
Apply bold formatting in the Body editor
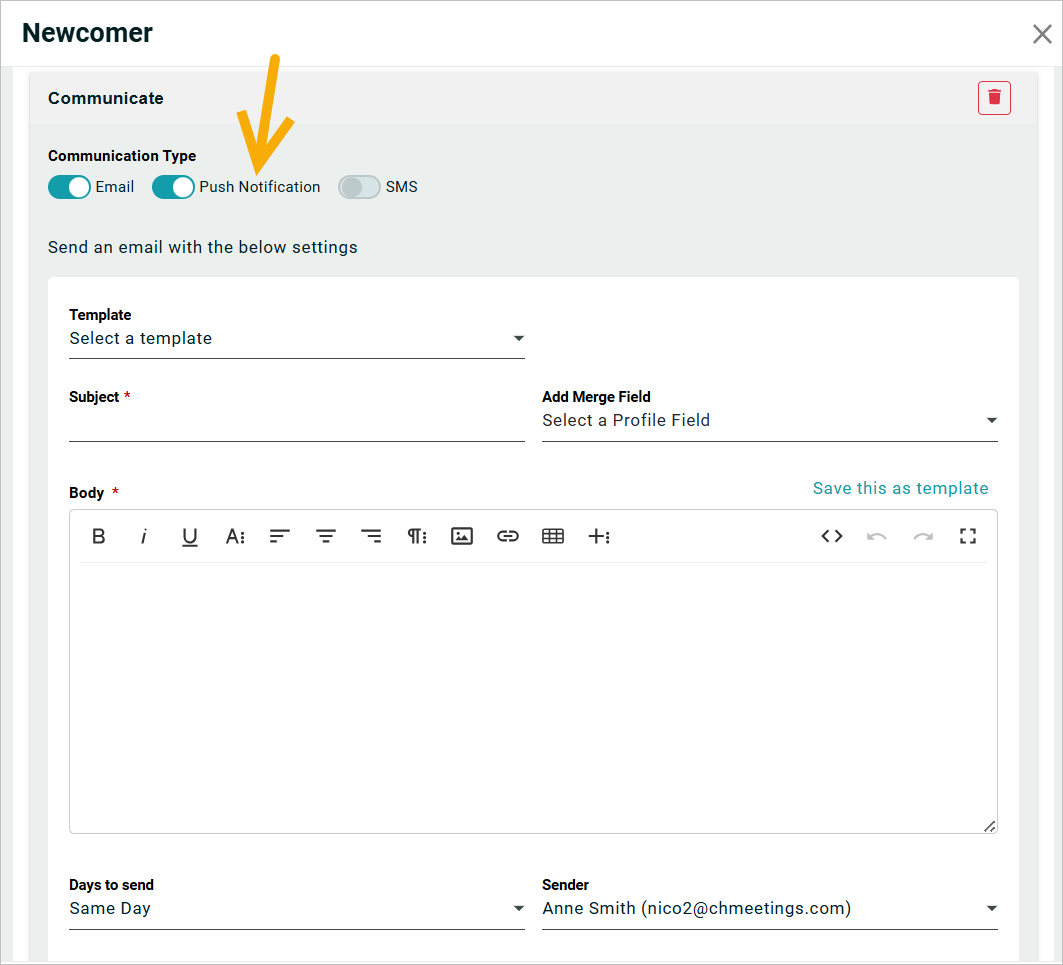pos(98,536)
